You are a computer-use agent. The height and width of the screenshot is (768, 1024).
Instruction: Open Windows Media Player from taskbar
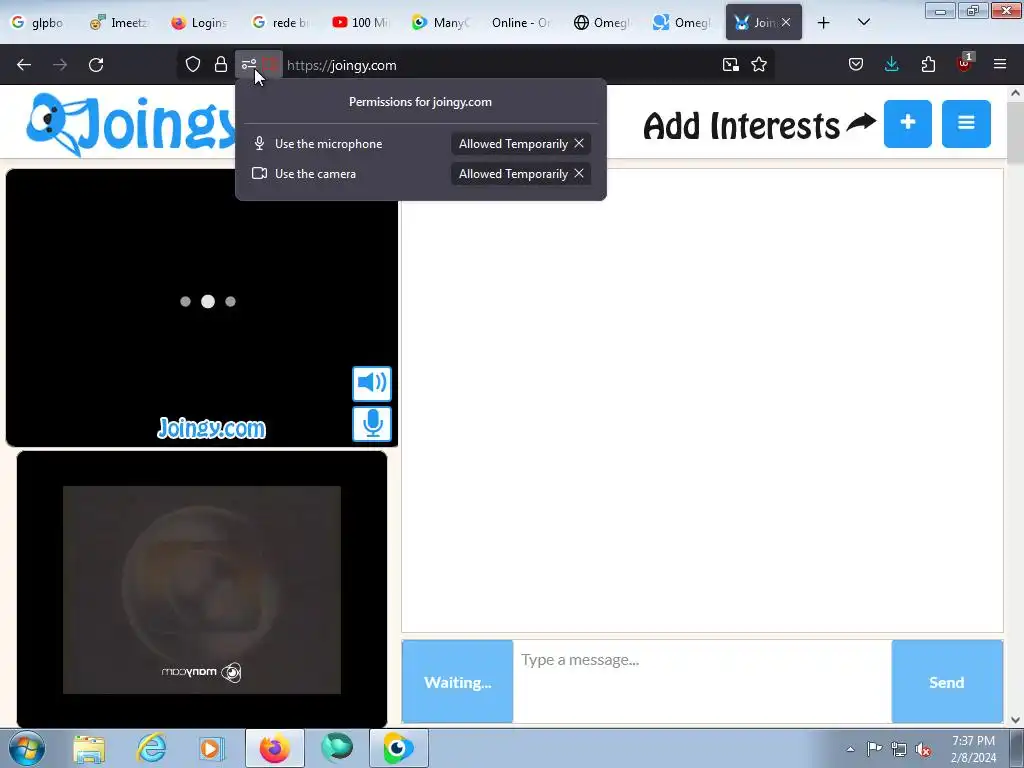(x=211, y=748)
